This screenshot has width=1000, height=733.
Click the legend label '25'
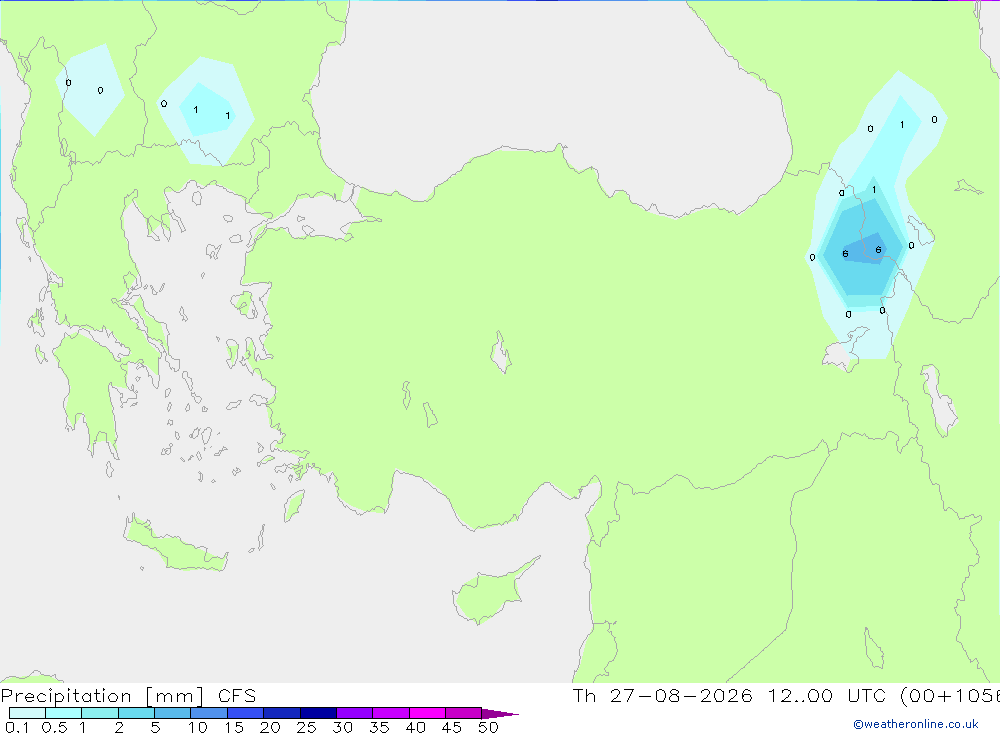coord(306,727)
